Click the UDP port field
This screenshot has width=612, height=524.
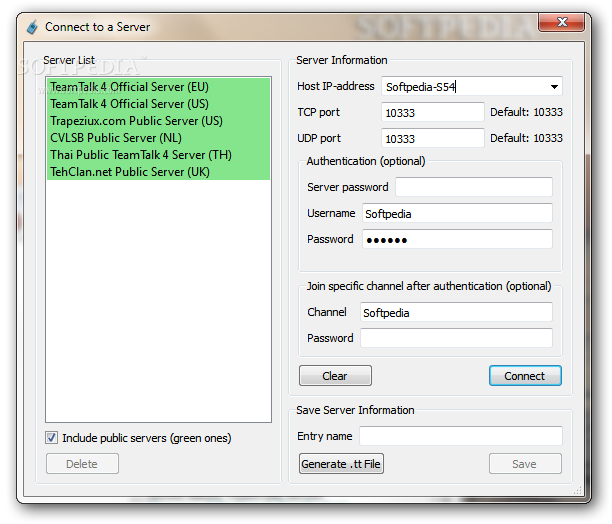click(x=433, y=138)
